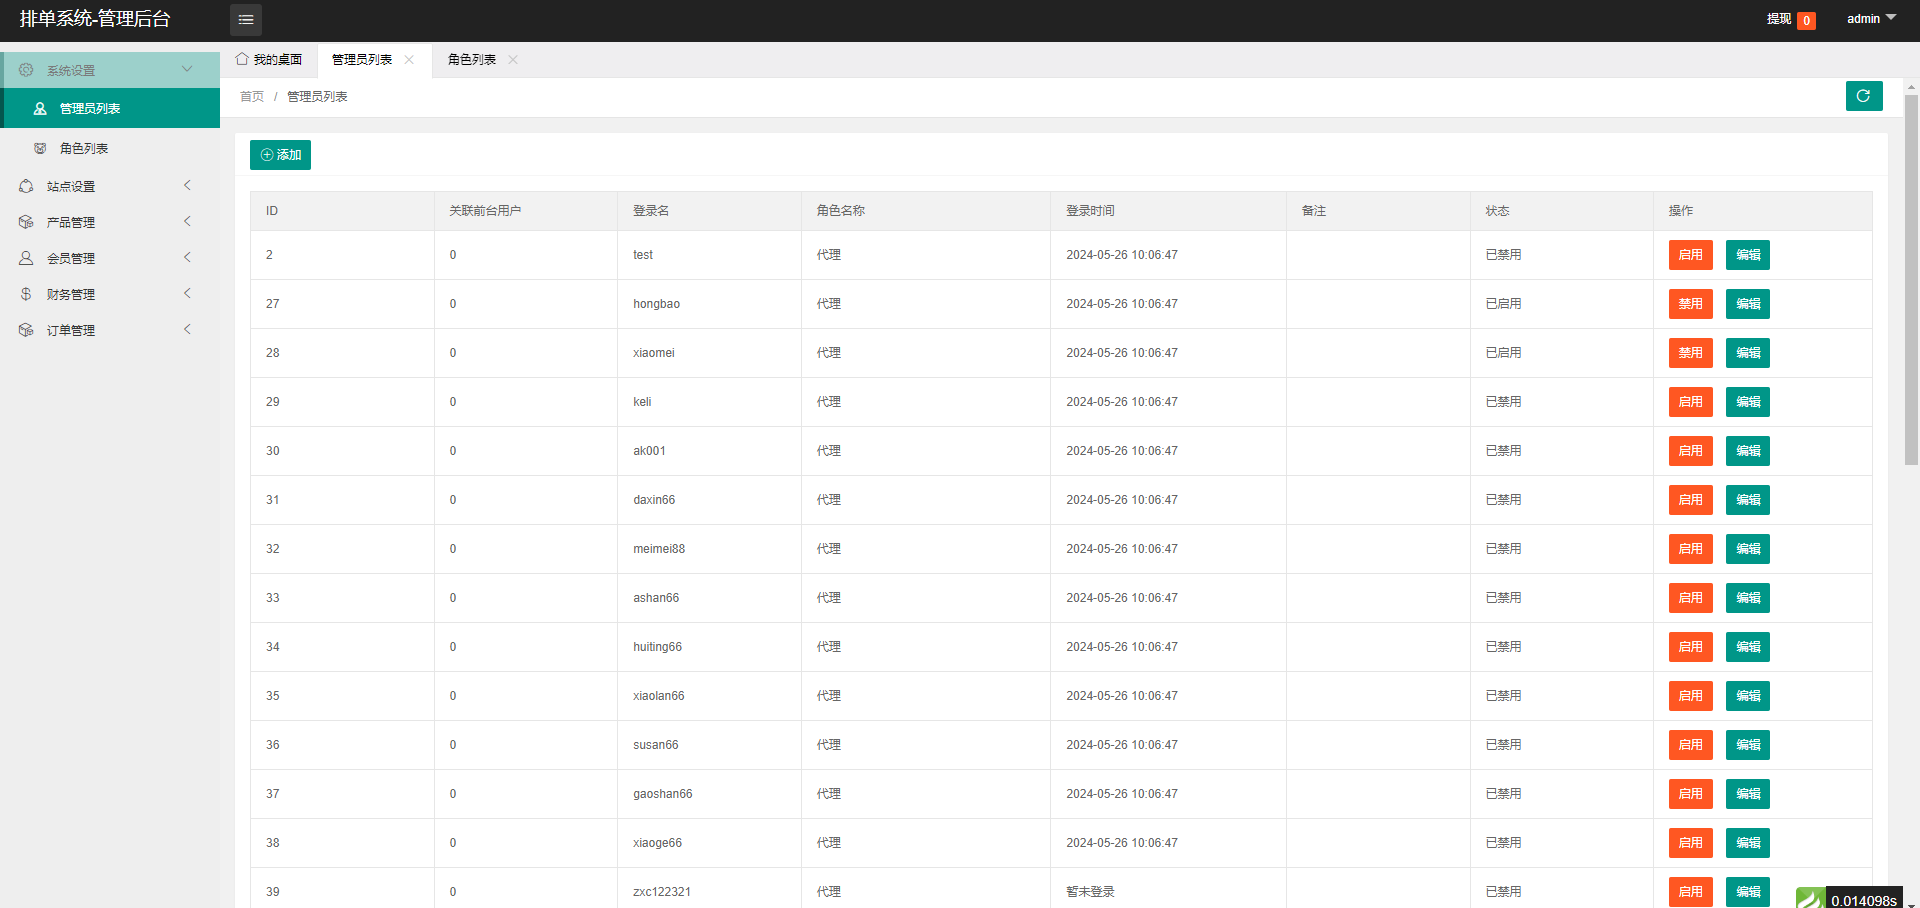
Task: Edit the keli account
Action: point(1747,402)
